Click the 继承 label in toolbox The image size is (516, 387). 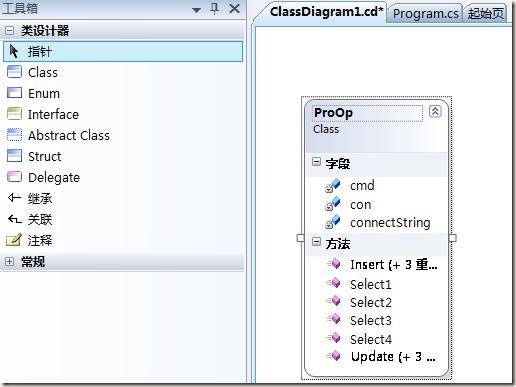point(40,198)
